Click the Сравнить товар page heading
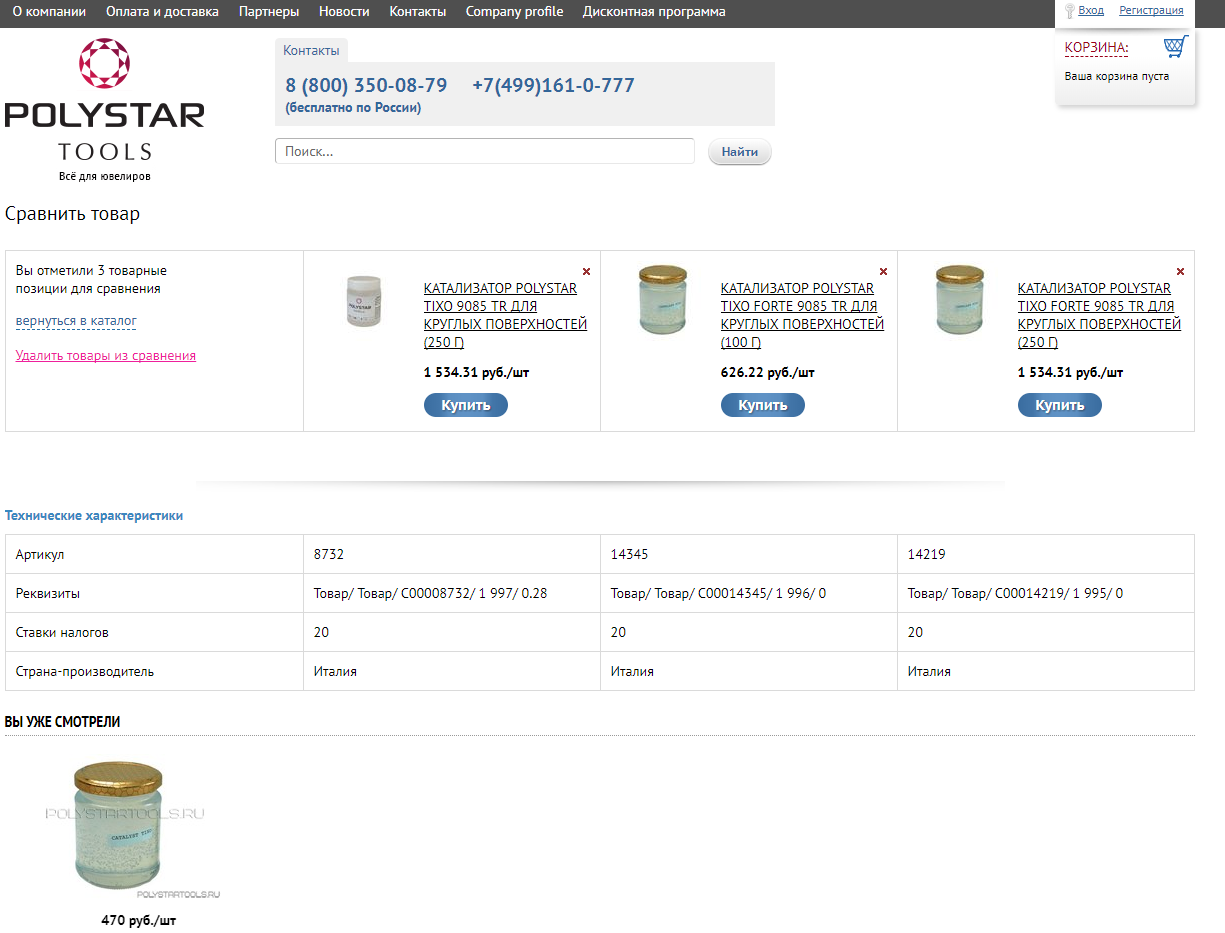Screen dimensions: 1225x933 pos(72,214)
